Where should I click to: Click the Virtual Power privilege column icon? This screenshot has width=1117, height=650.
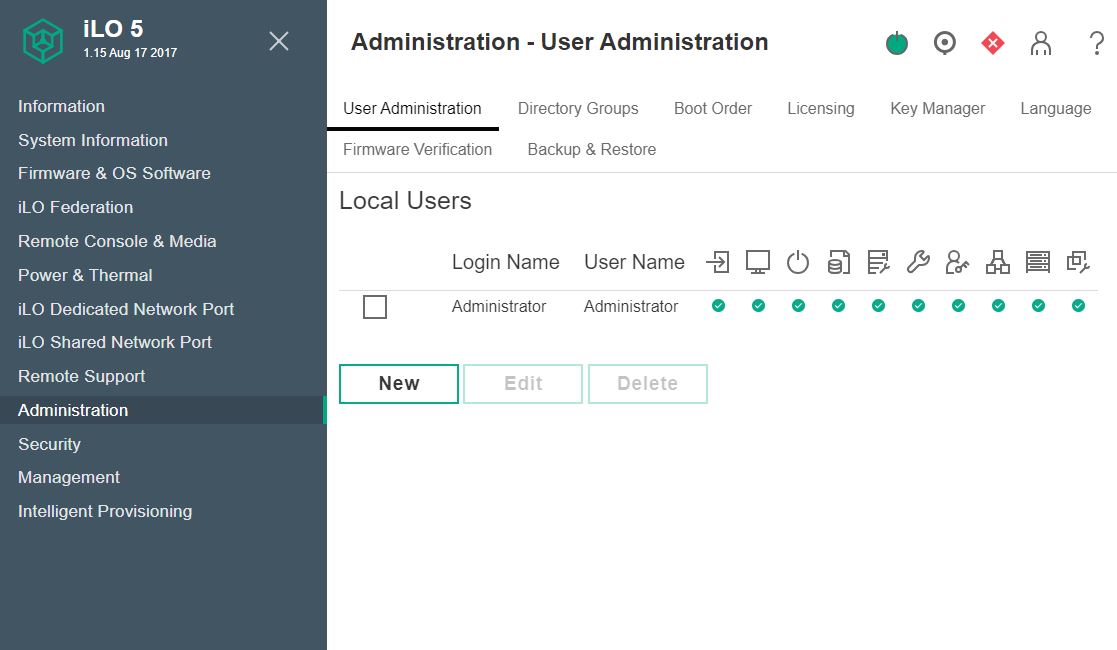pos(797,262)
